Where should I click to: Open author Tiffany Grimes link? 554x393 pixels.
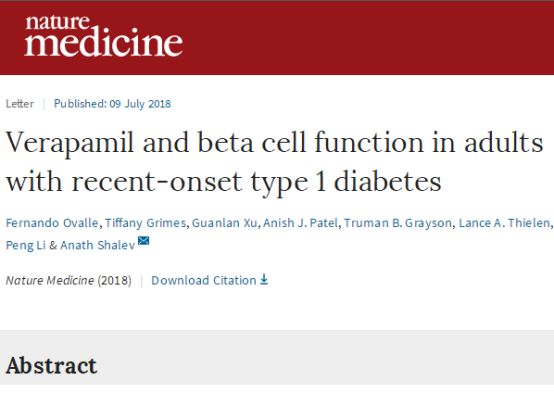coord(145,223)
